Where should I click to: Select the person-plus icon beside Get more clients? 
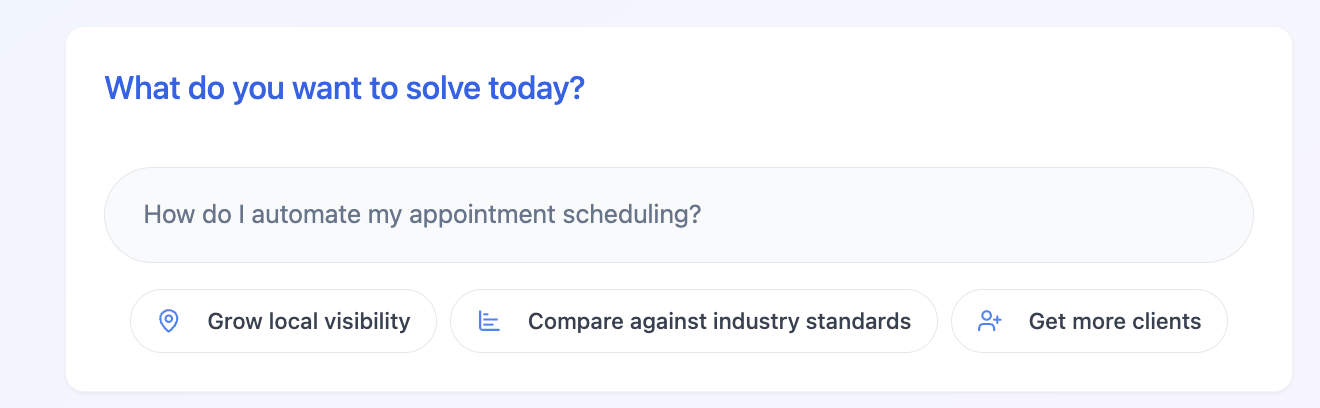pos(990,321)
